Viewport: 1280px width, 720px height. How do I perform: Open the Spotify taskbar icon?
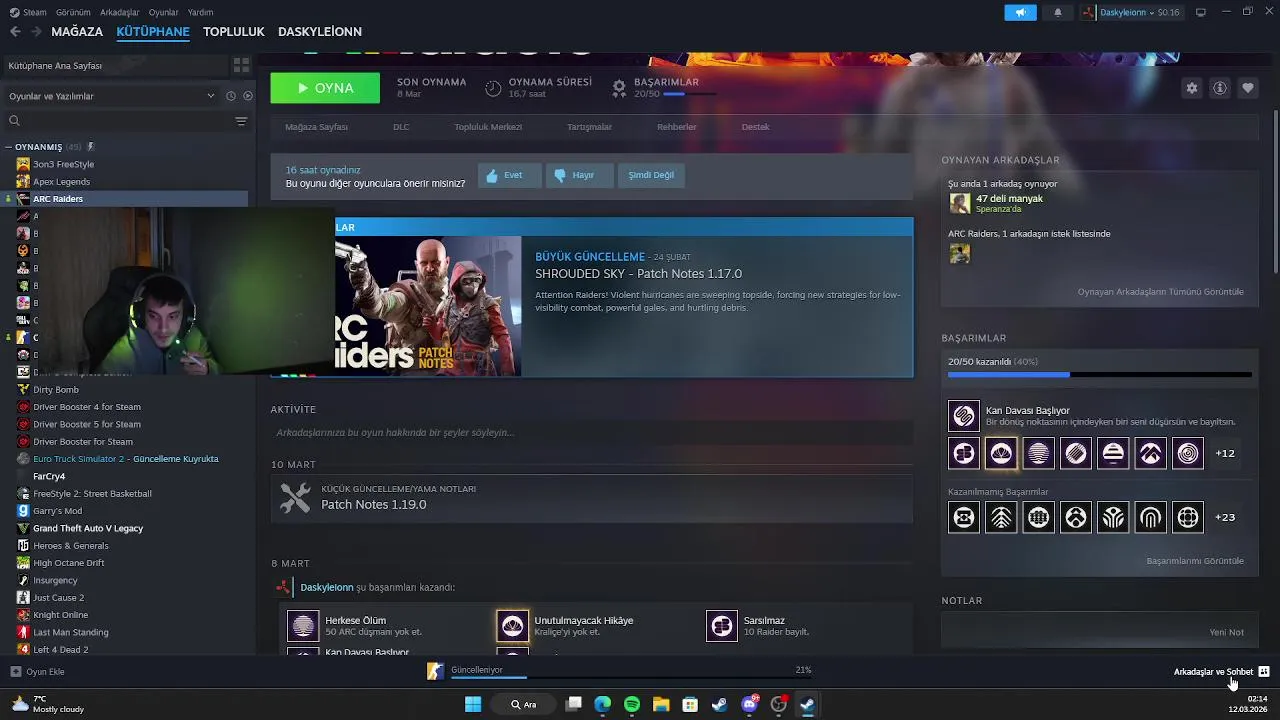632,704
